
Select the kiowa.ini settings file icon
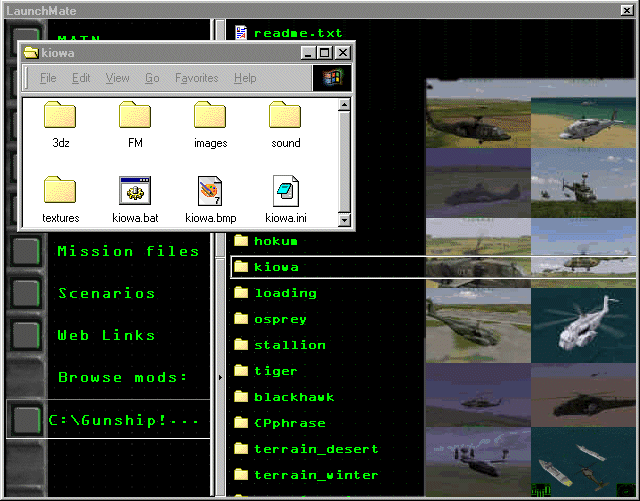pyautogui.click(x=286, y=191)
